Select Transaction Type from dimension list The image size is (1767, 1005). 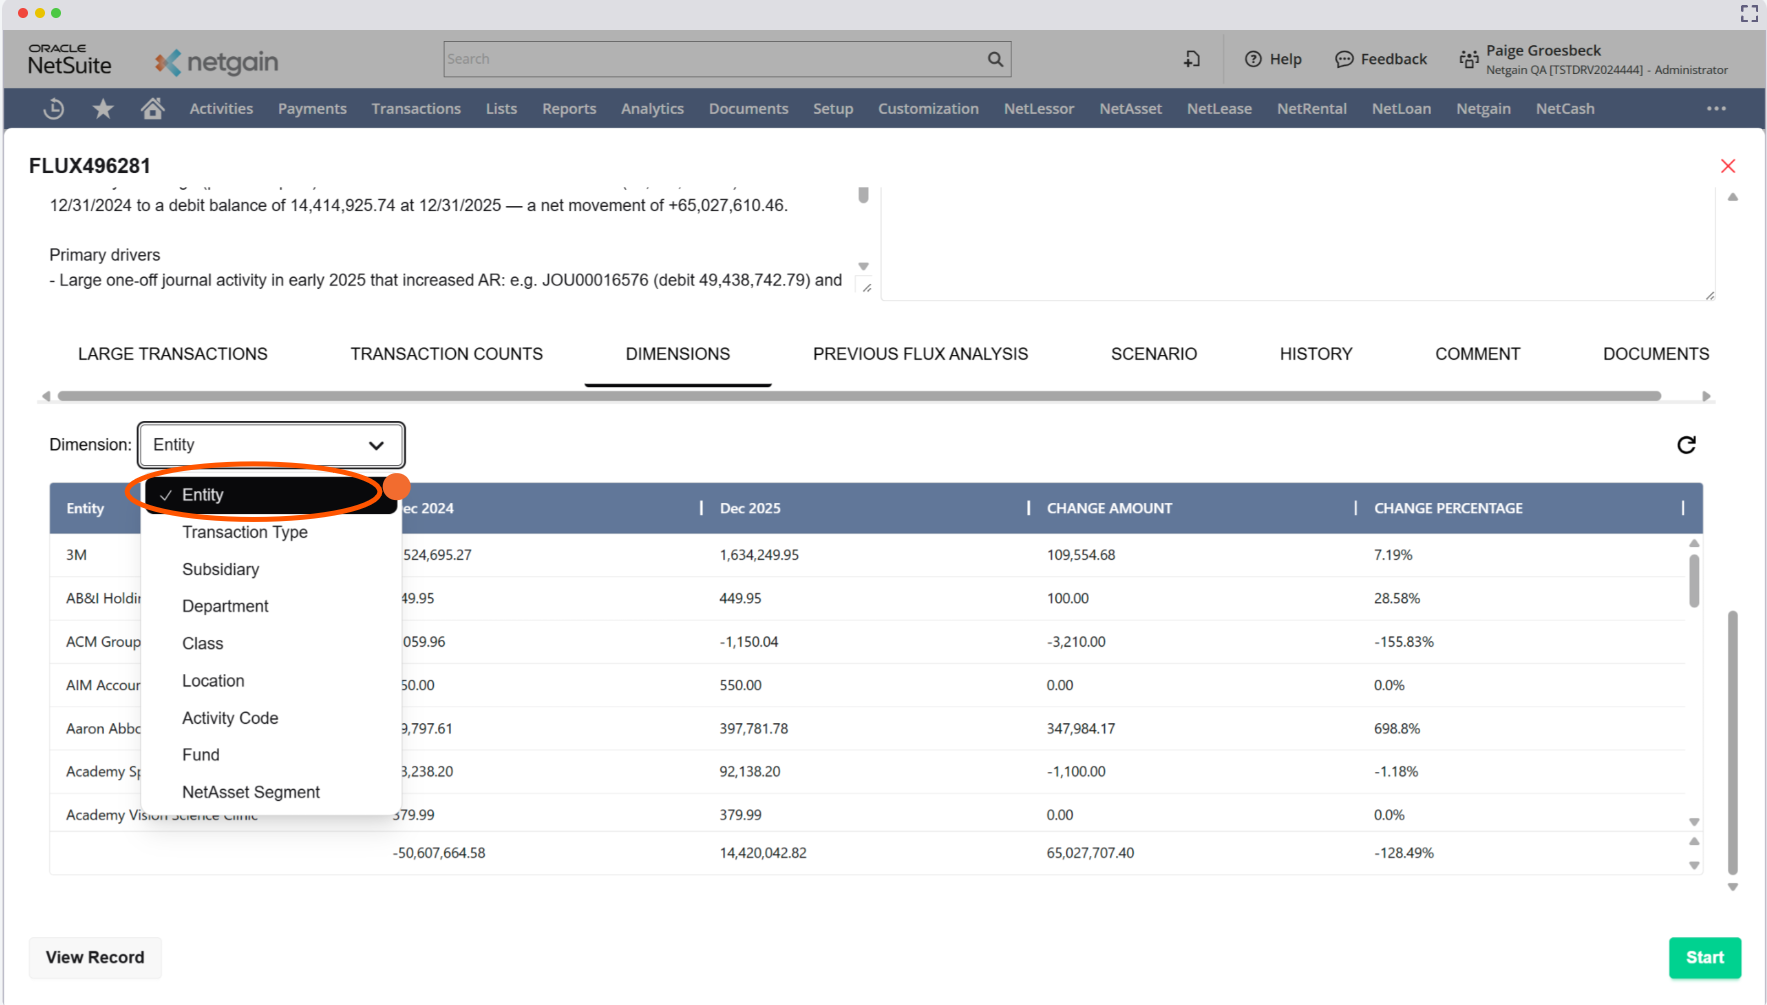click(245, 532)
